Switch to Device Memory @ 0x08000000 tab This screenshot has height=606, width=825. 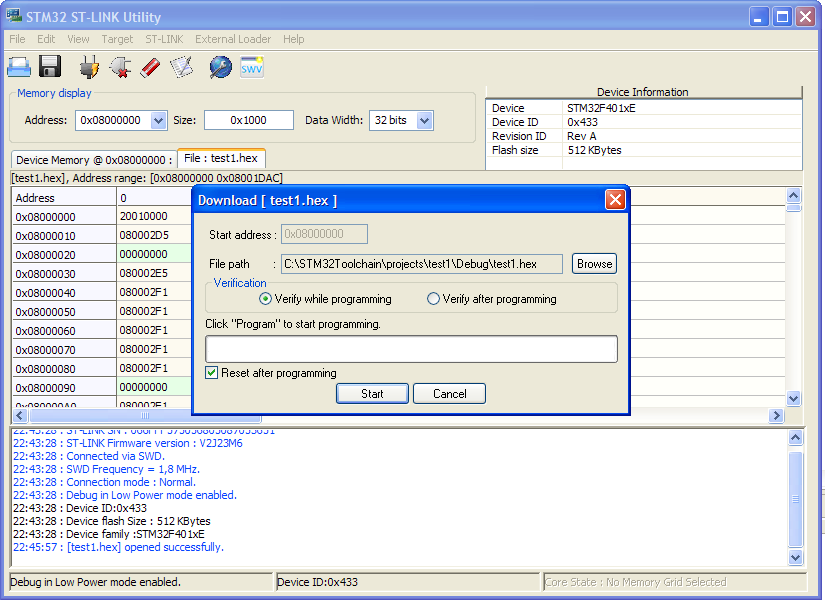[x=94, y=160]
